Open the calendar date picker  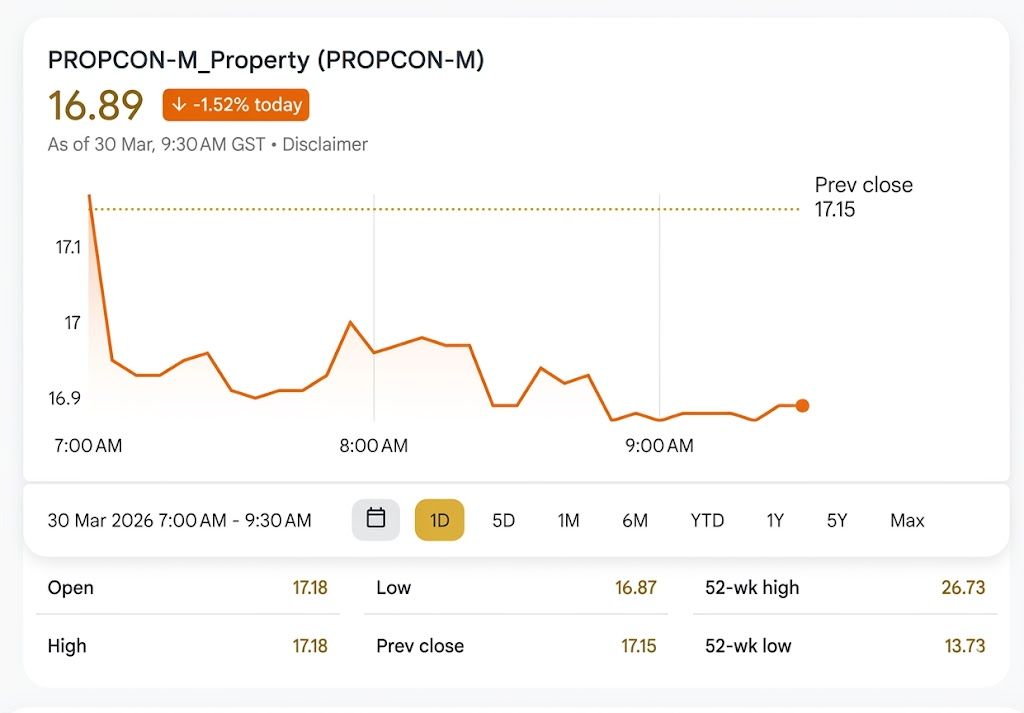click(x=375, y=520)
